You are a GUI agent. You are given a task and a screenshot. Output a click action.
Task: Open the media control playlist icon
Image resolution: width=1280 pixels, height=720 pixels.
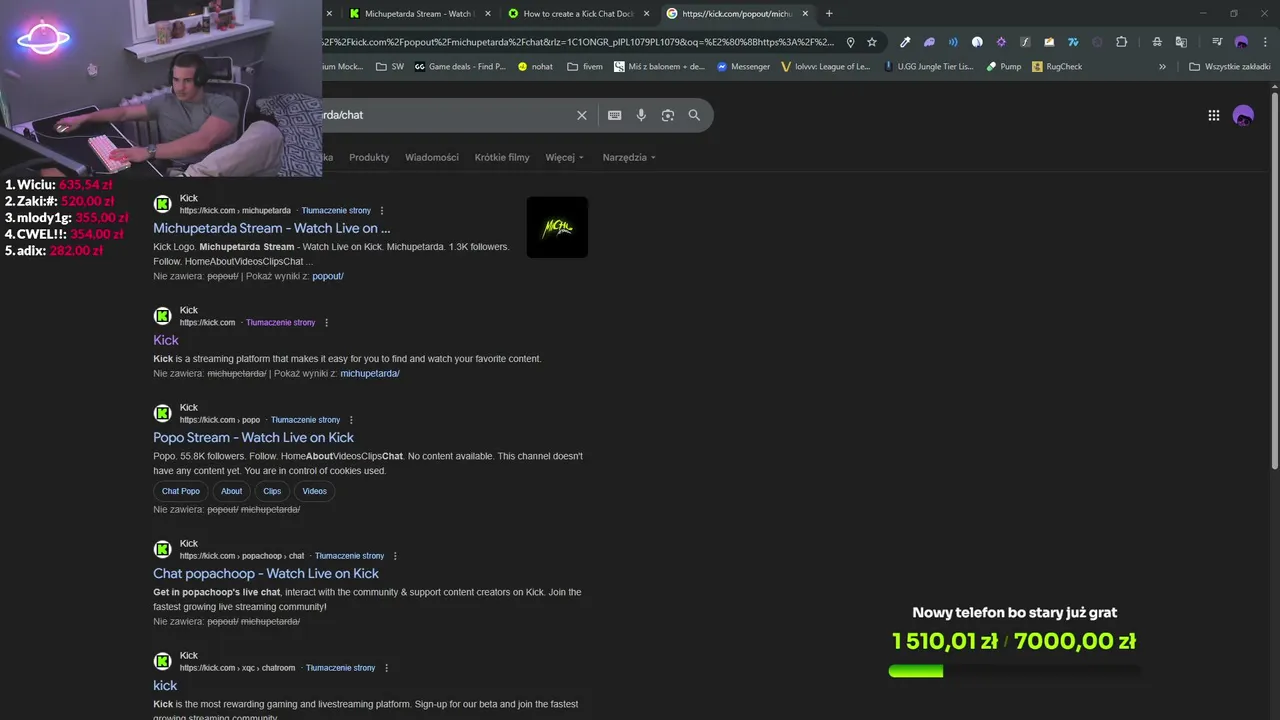tap(1217, 42)
